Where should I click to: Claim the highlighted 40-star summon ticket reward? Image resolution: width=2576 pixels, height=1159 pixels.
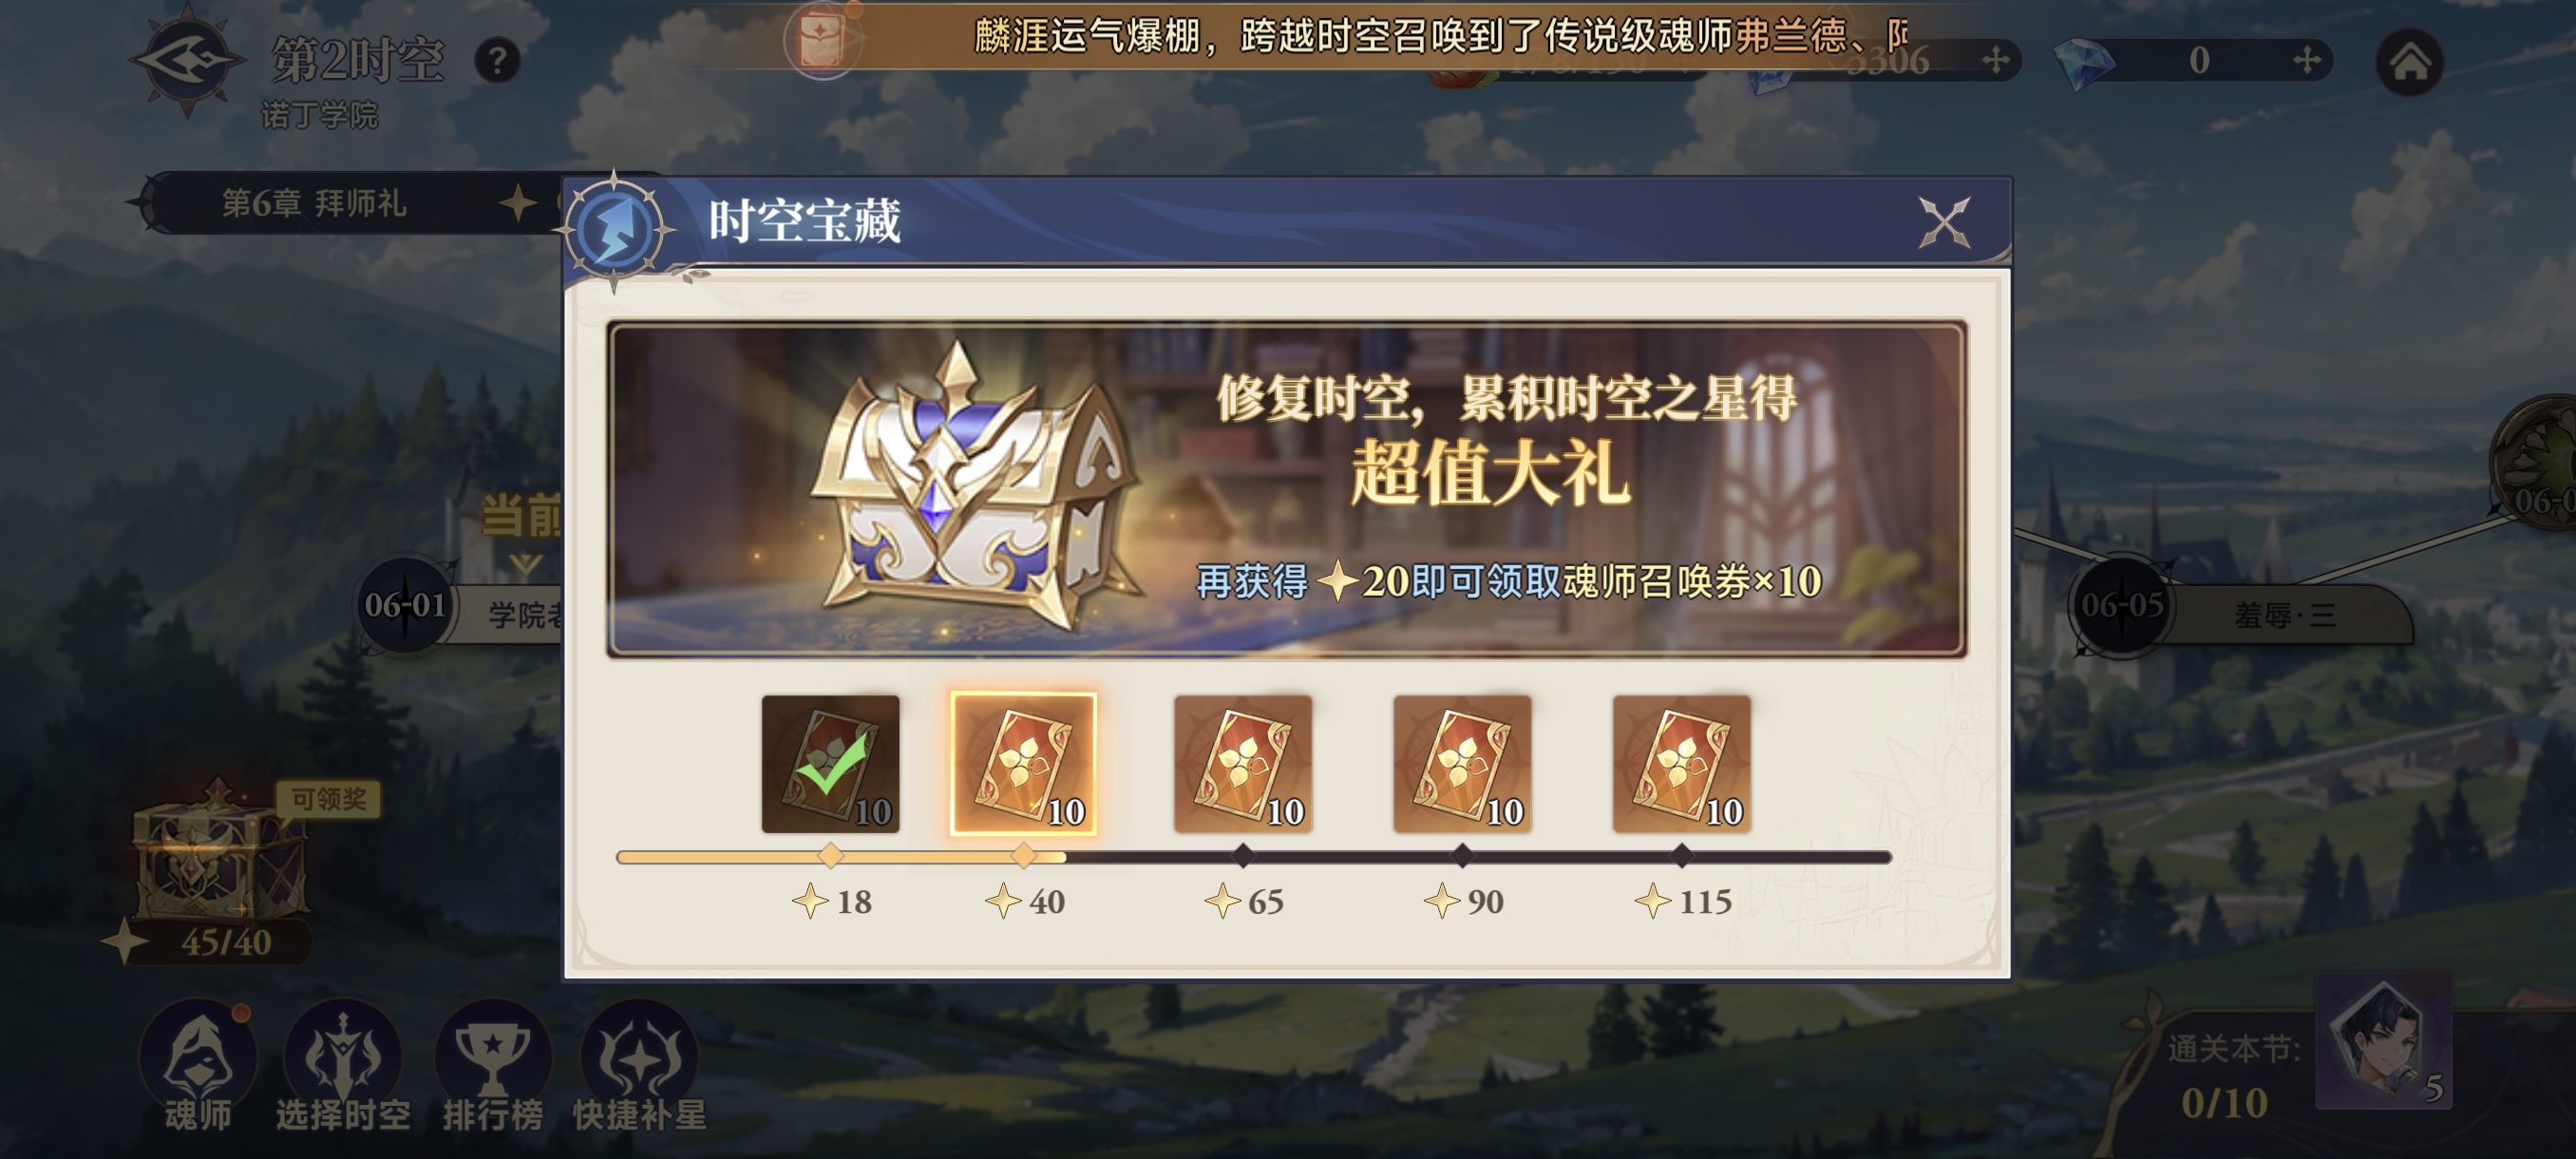1023,763
